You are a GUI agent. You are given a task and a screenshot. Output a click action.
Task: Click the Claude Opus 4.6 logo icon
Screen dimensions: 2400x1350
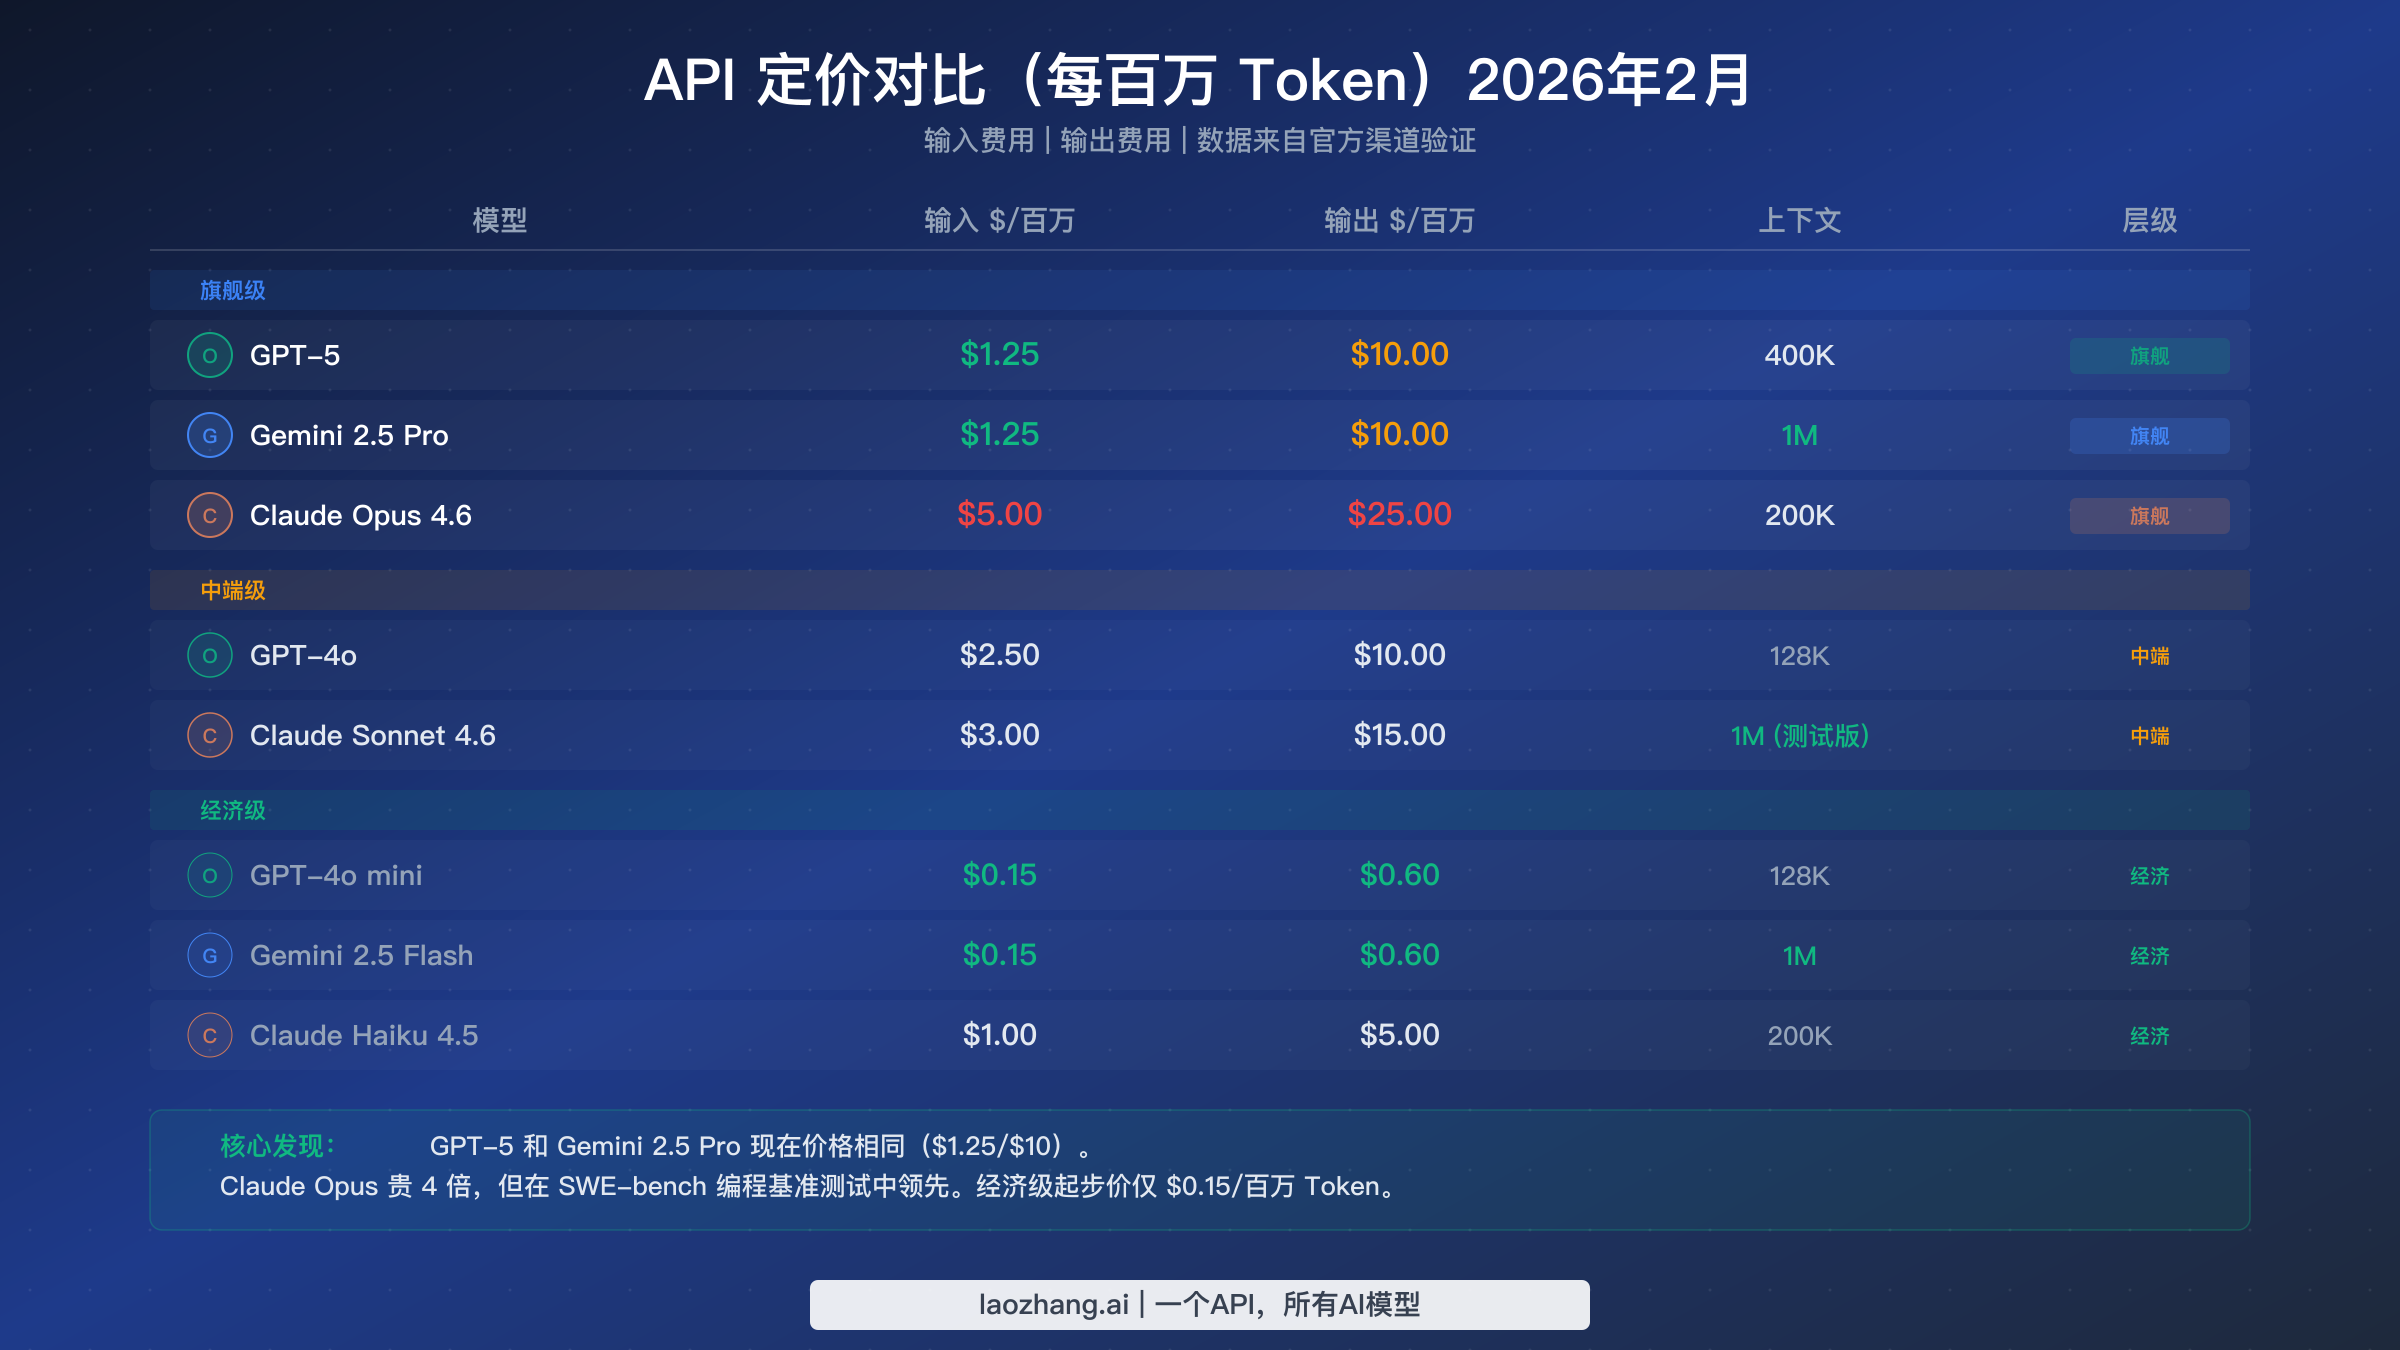coord(209,515)
